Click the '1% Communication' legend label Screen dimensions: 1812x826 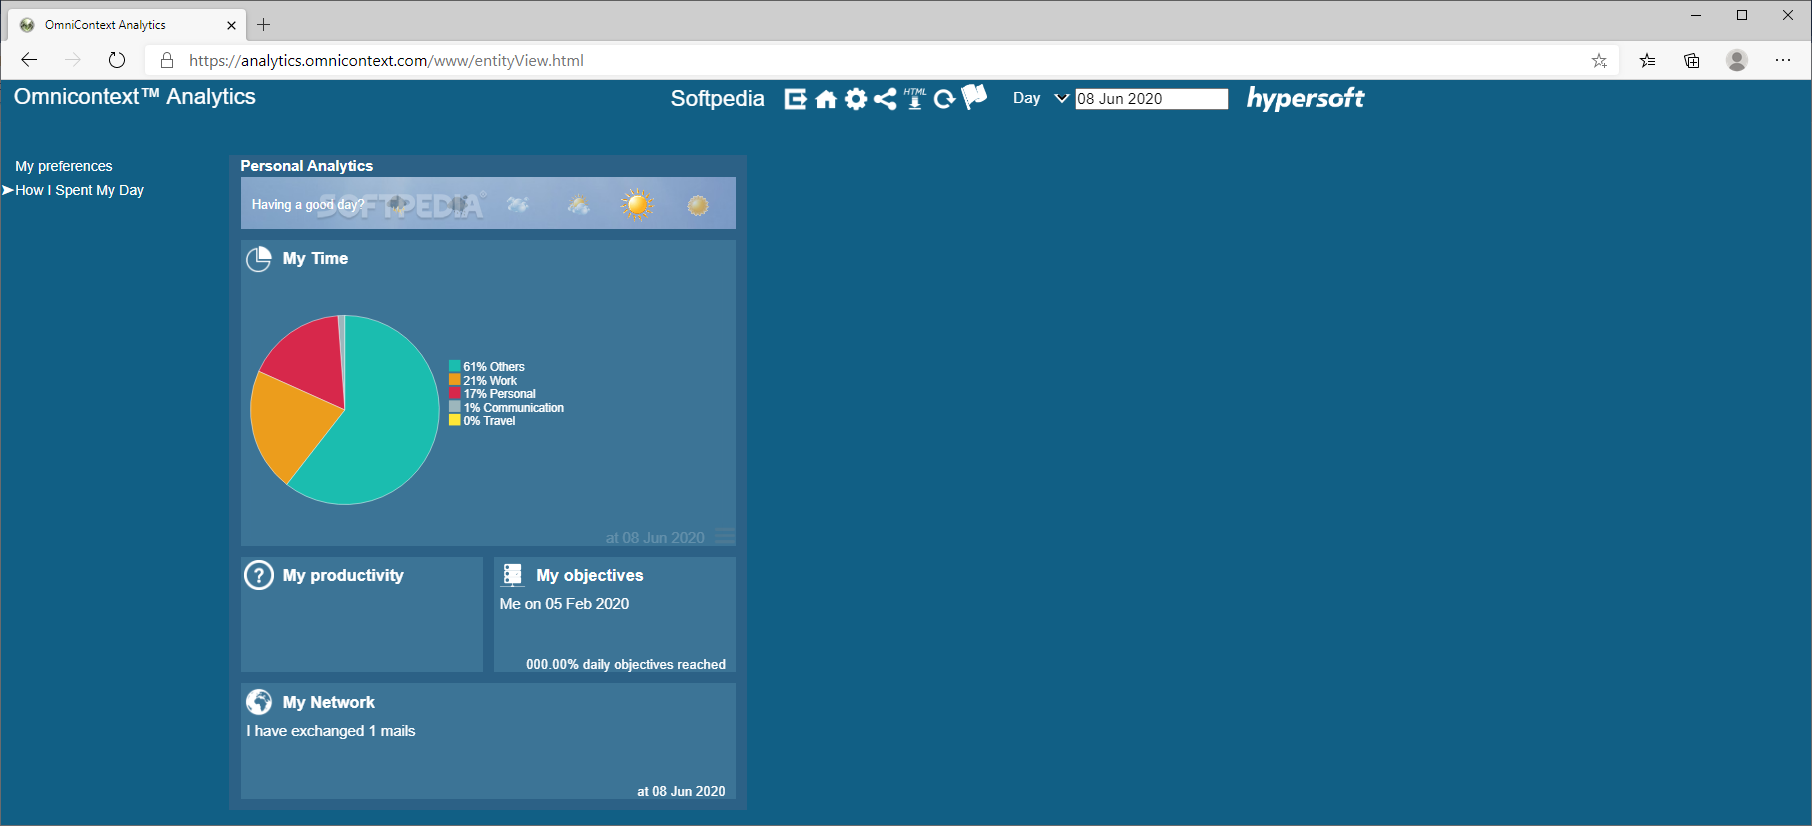[x=514, y=408]
